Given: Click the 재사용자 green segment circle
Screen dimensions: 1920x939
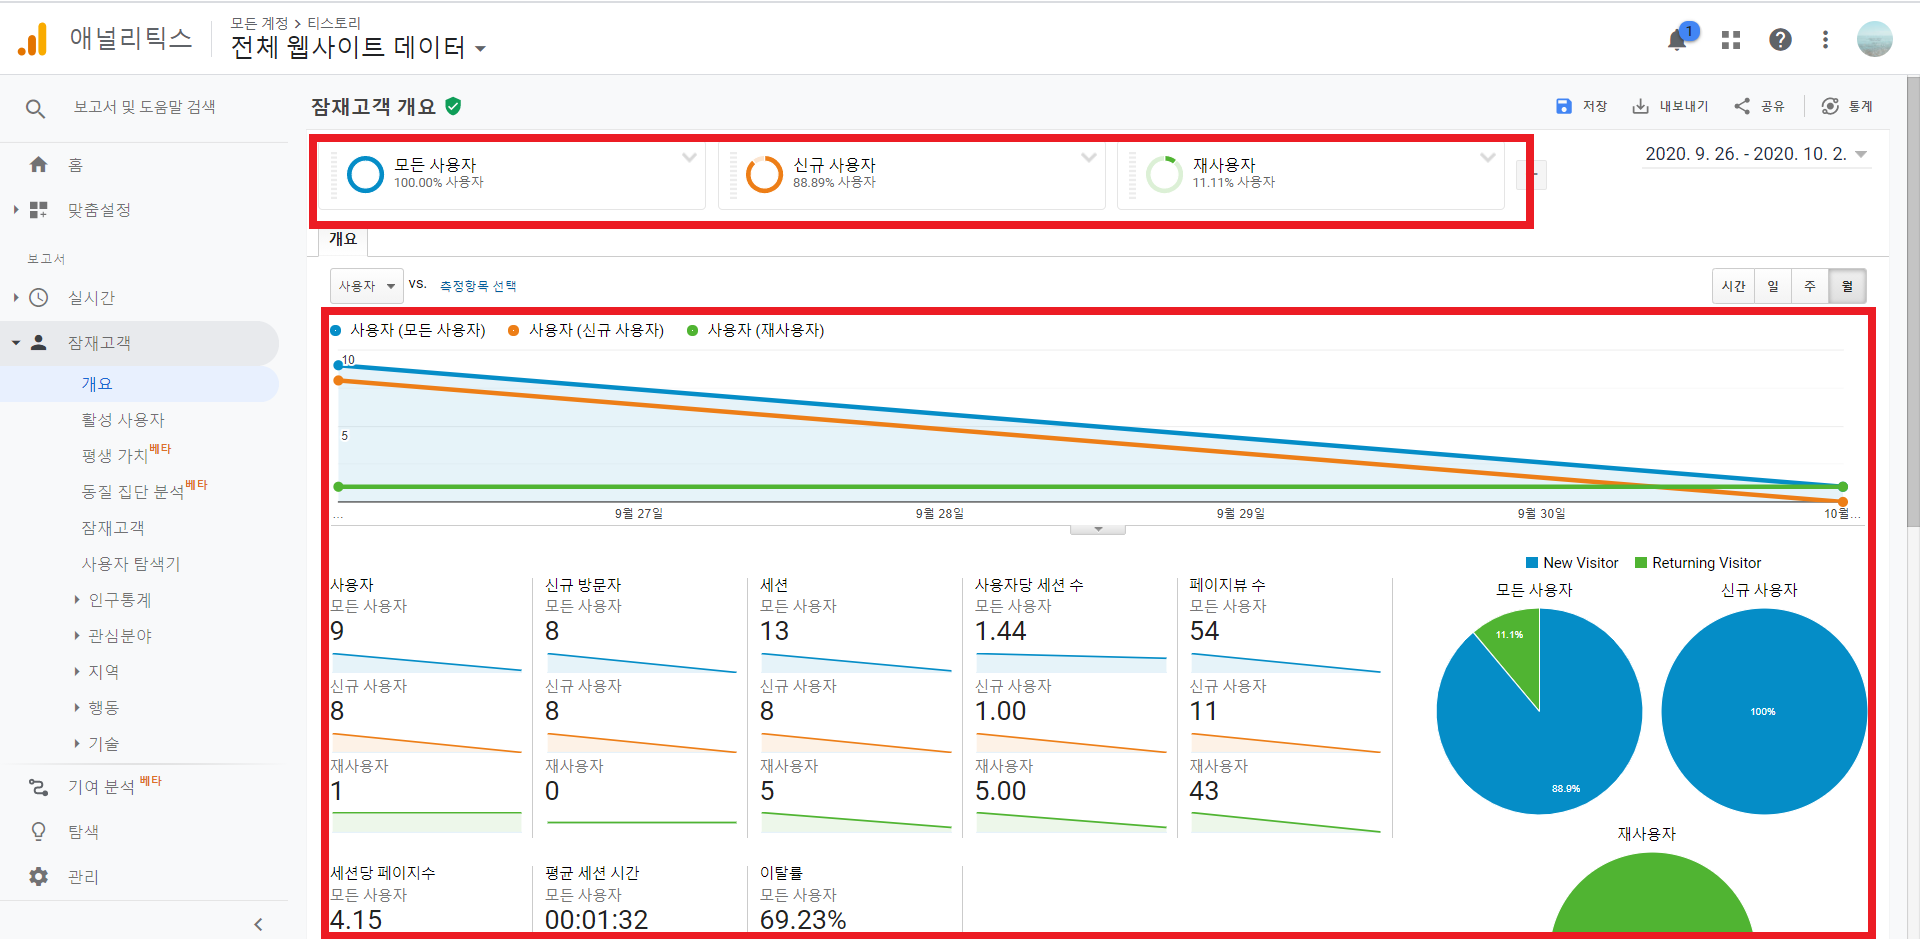Looking at the screenshot, I should click(x=1164, y=174).
